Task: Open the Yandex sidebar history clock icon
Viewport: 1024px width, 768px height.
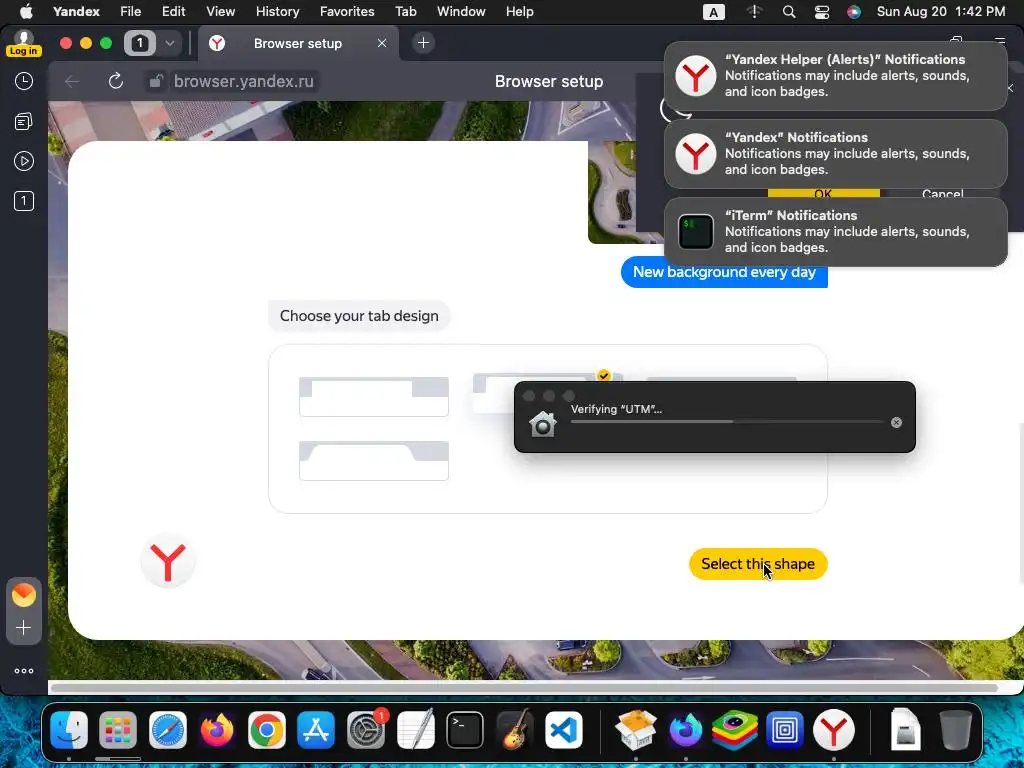Action: pos(24,81)
